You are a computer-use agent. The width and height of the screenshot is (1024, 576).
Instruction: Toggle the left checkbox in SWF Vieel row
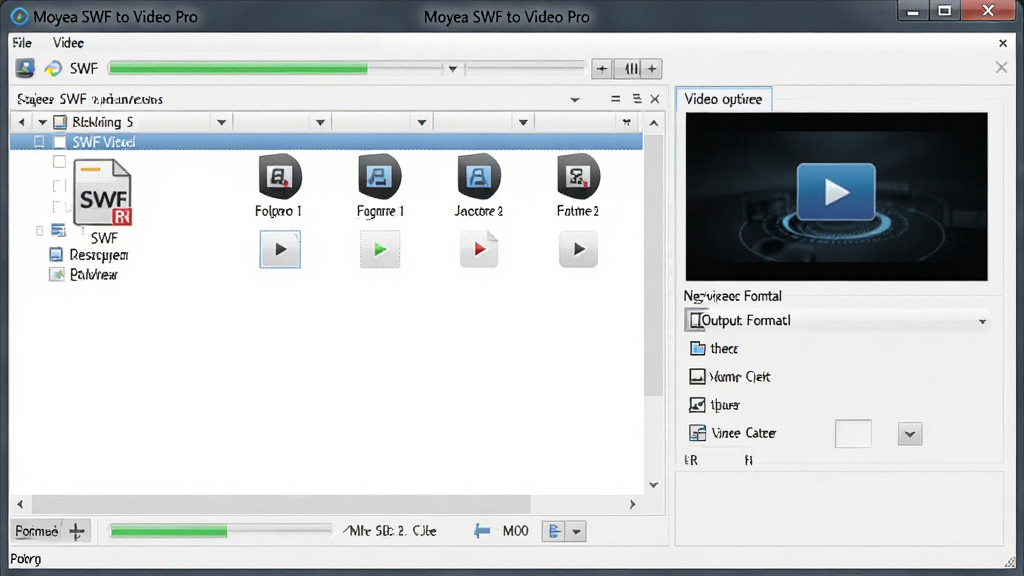coord(39,142)
